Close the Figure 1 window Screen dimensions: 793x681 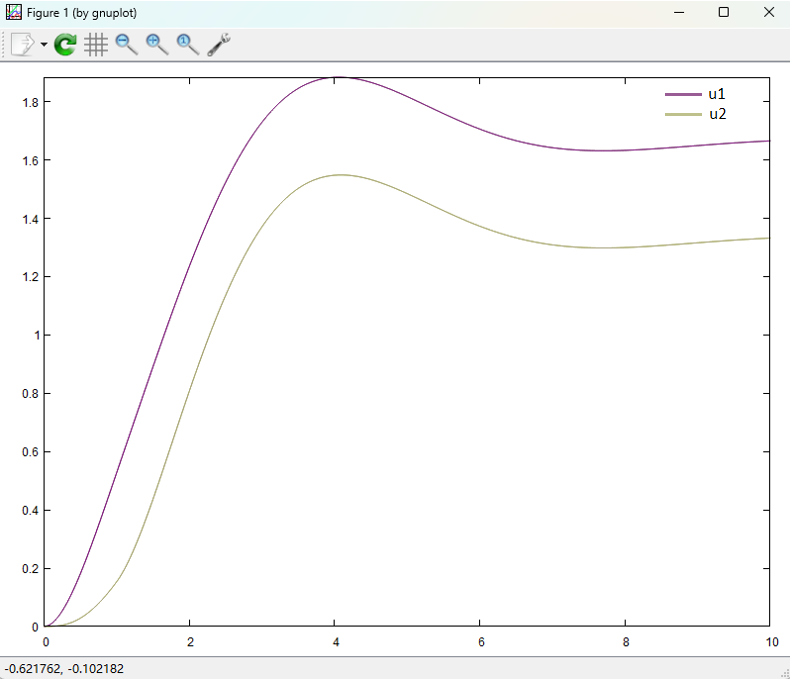point(768,13)
